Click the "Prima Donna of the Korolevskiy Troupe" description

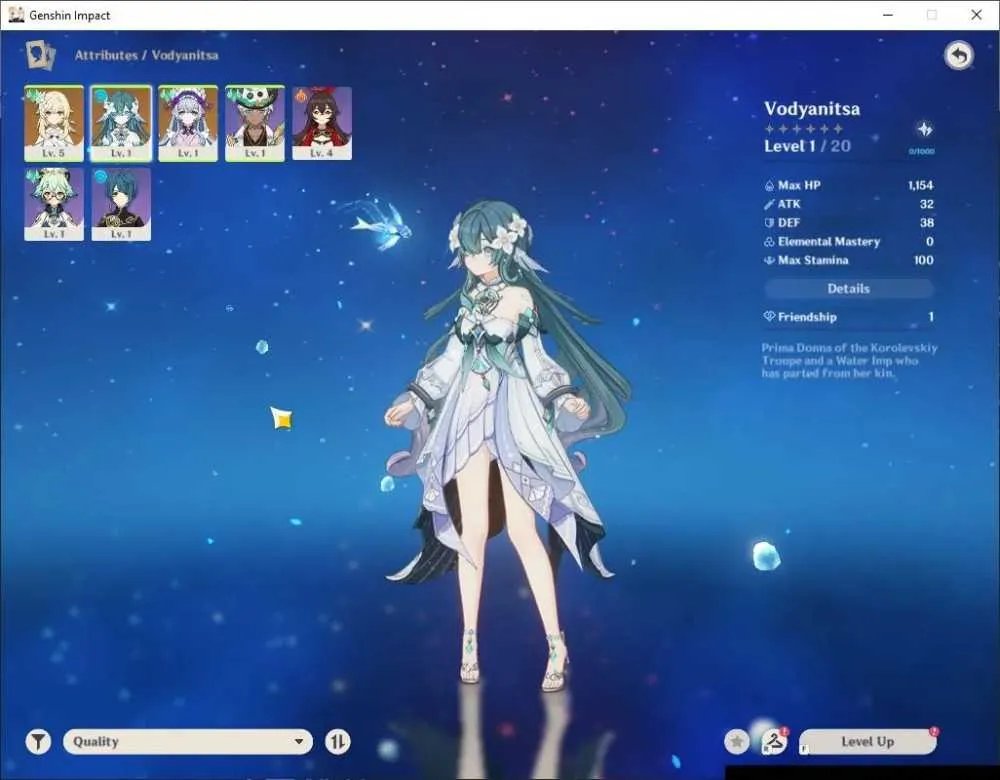tap(849, 360)
